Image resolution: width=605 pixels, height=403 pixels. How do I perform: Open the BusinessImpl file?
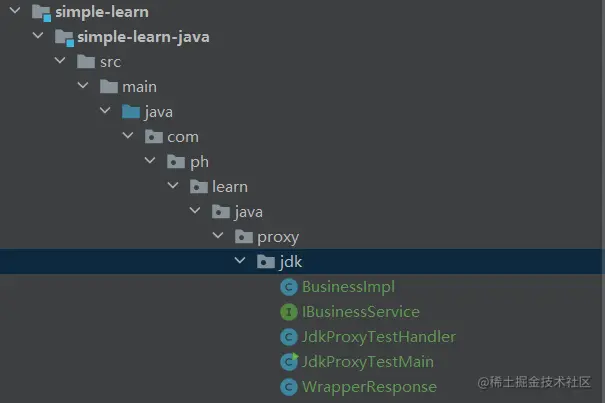point(348,287)
